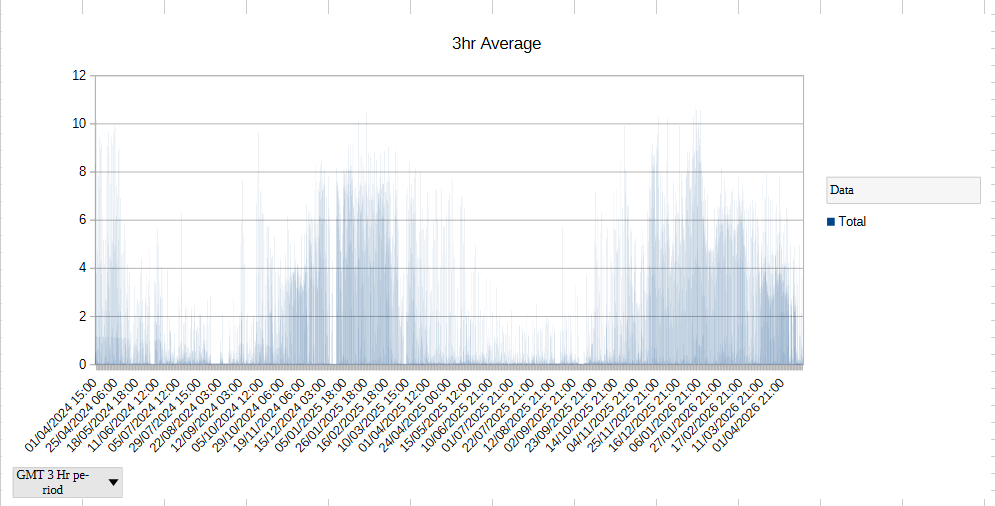Select the 01/04/2024 15:00 X-axis label
Image resolution: width=995 pixels, height=506 pixels.
pos(62,412)
